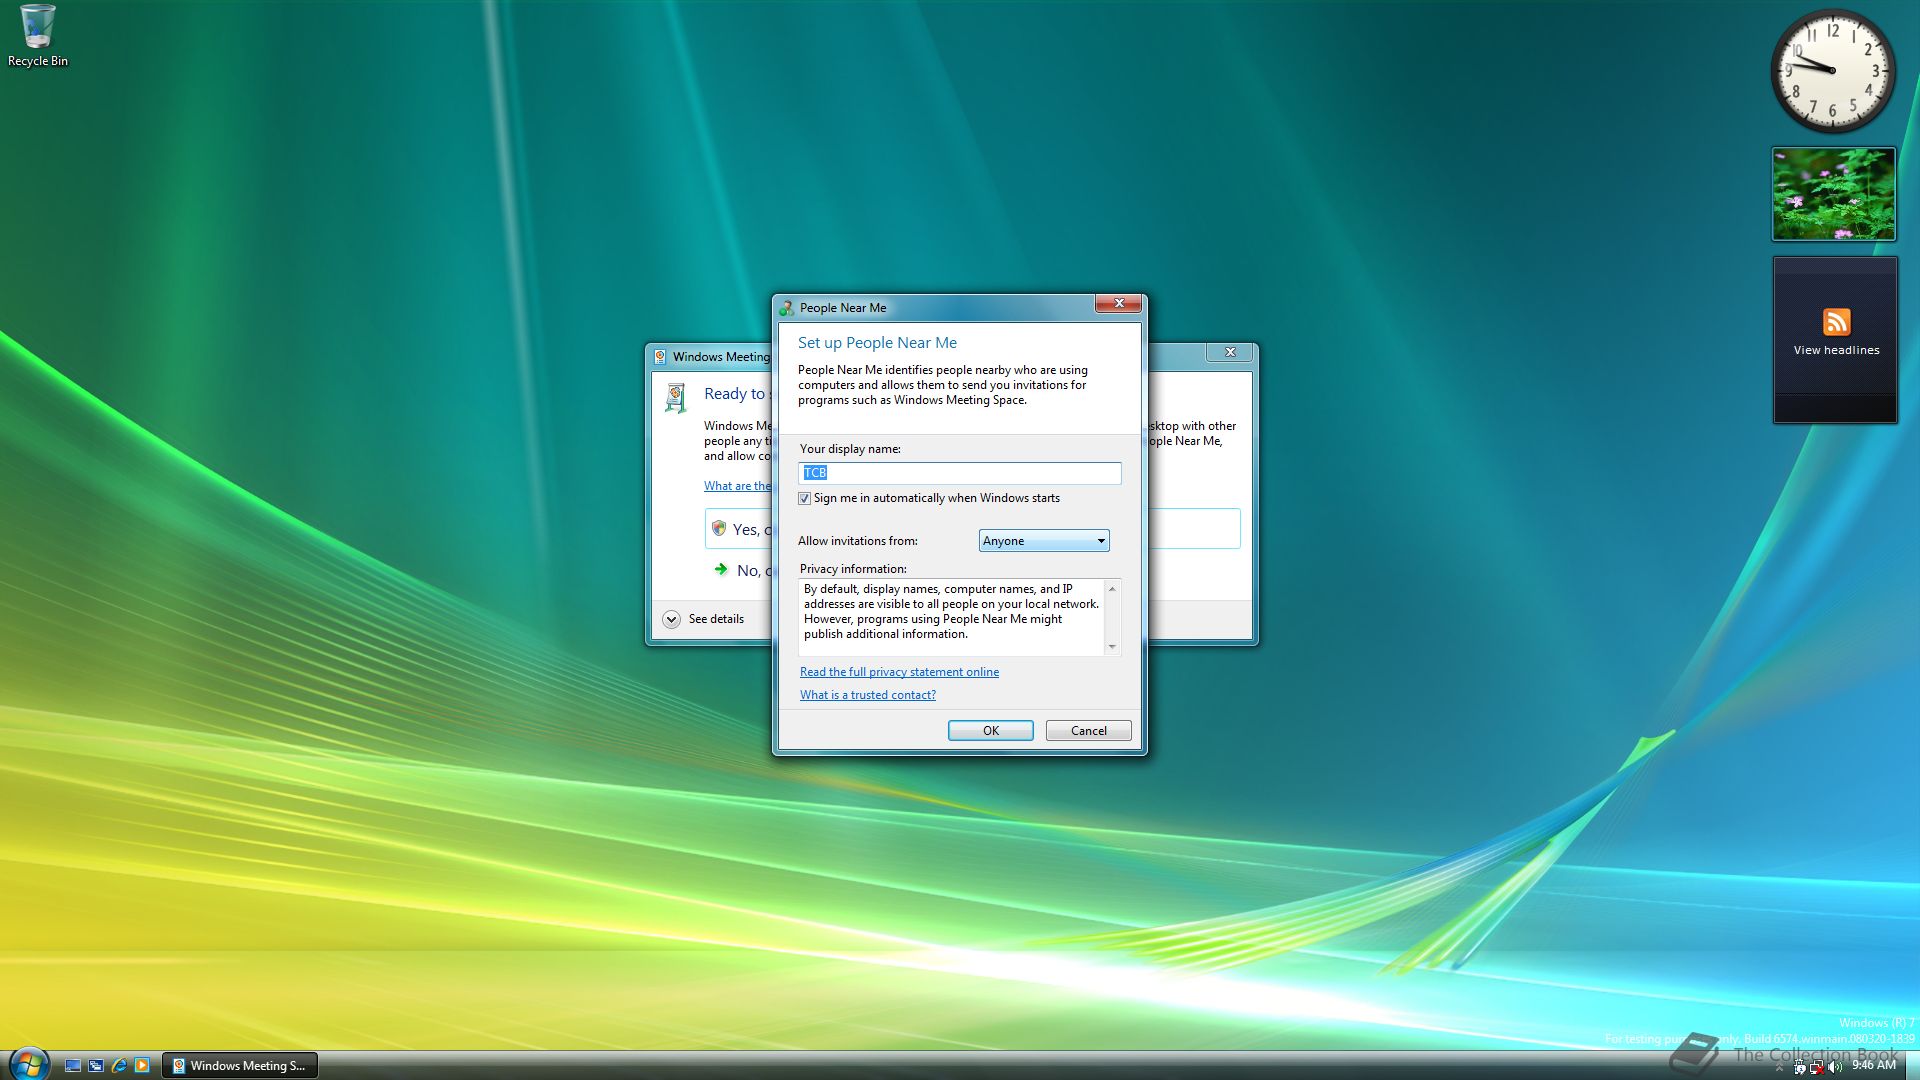Click the display name input field

959,473
